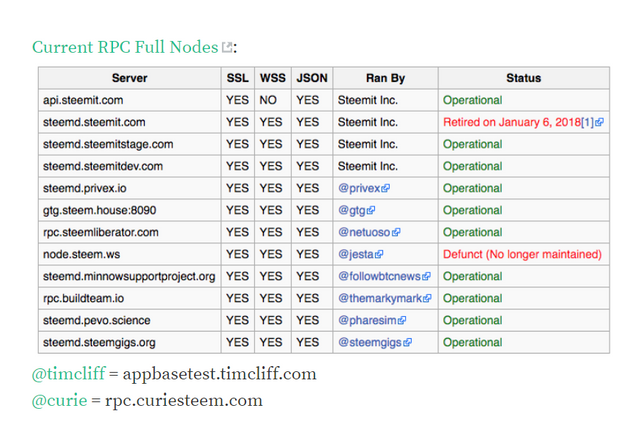Open the @netuoso profile link

(364, 232)
